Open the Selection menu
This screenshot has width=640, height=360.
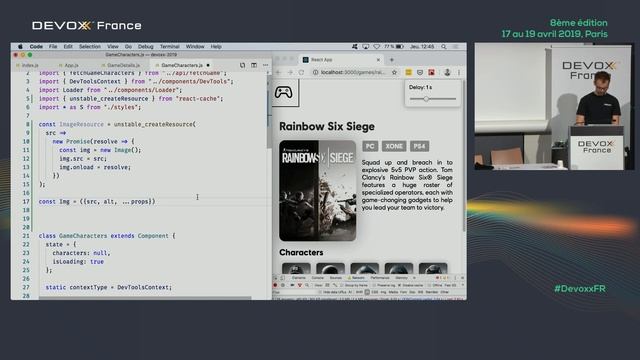pos(90,47)
